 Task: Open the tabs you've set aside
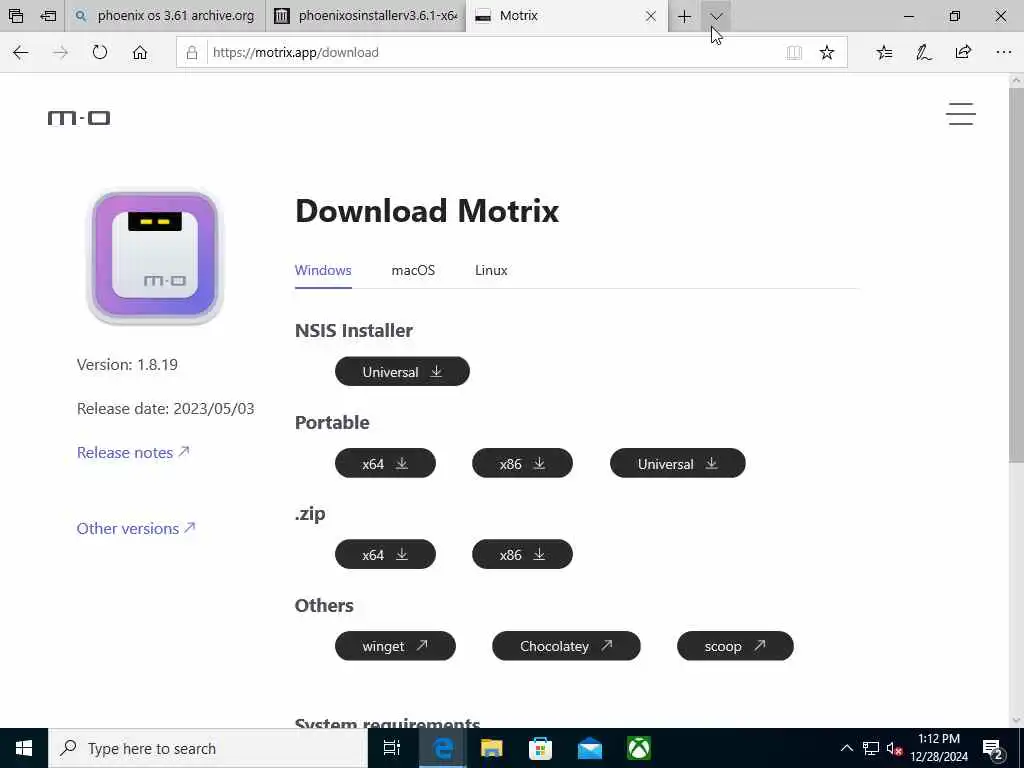pos(16,16)
